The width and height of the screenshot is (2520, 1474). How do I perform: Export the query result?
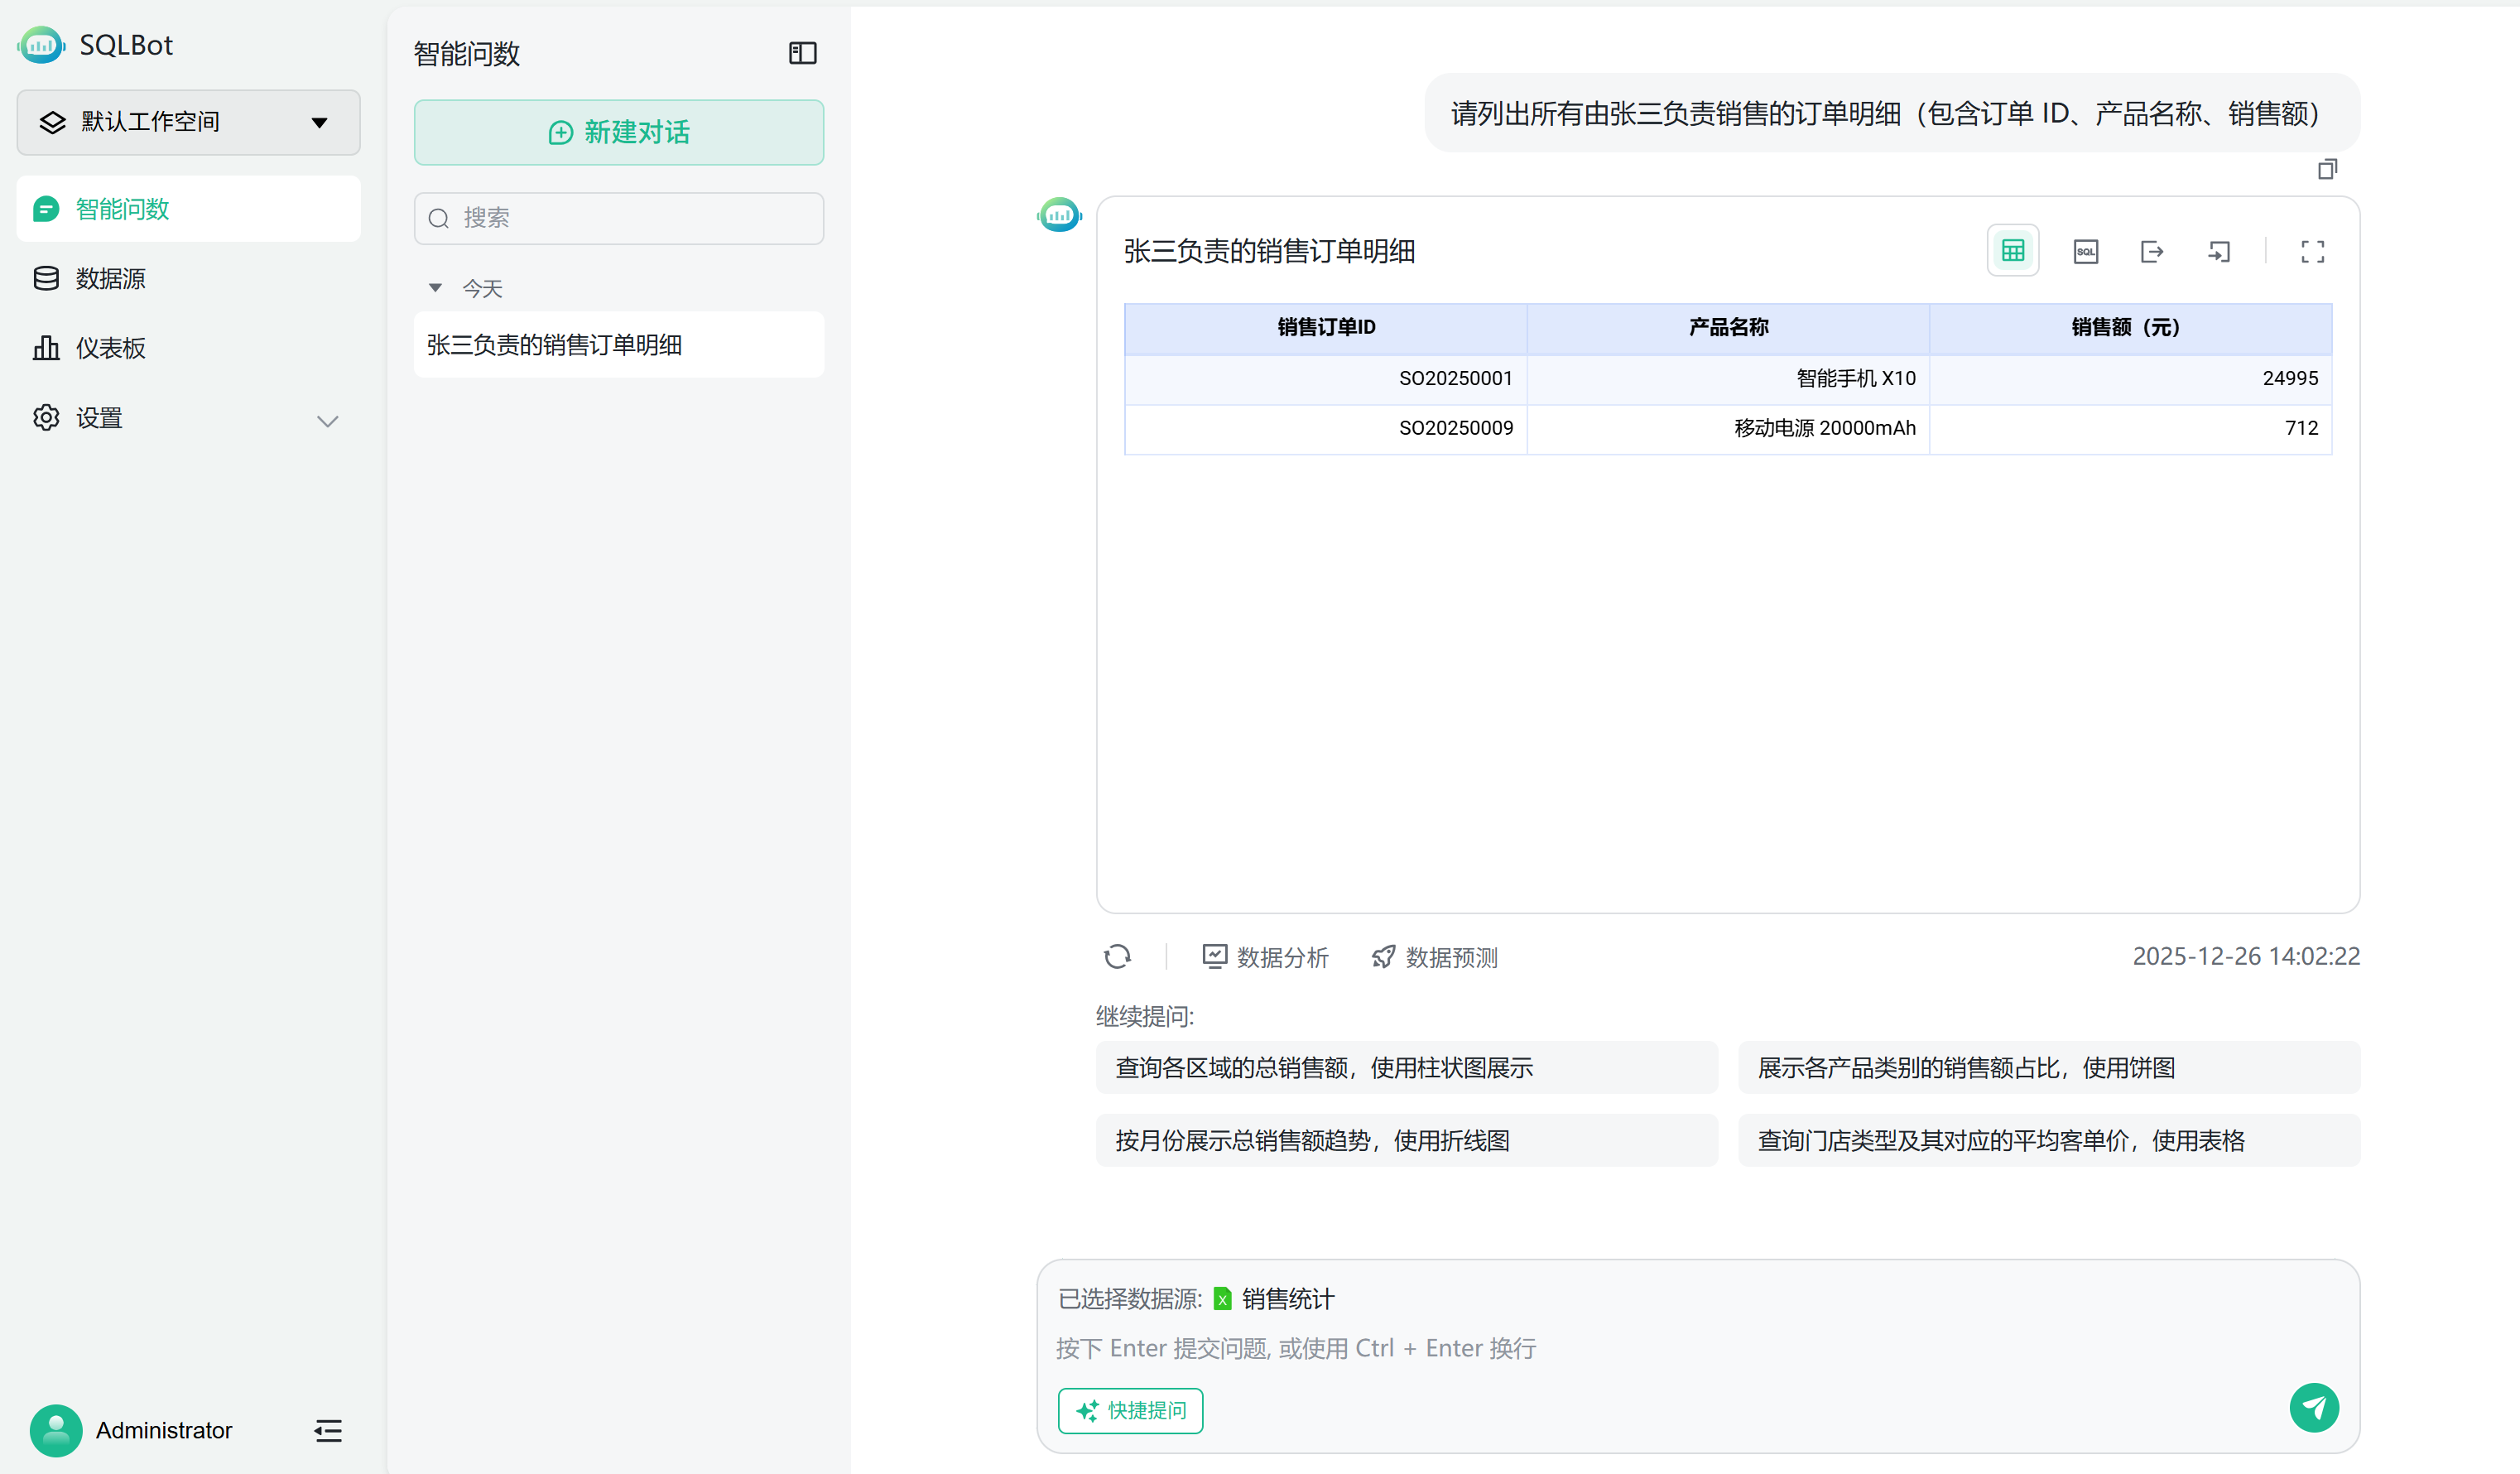point(2152,250)
